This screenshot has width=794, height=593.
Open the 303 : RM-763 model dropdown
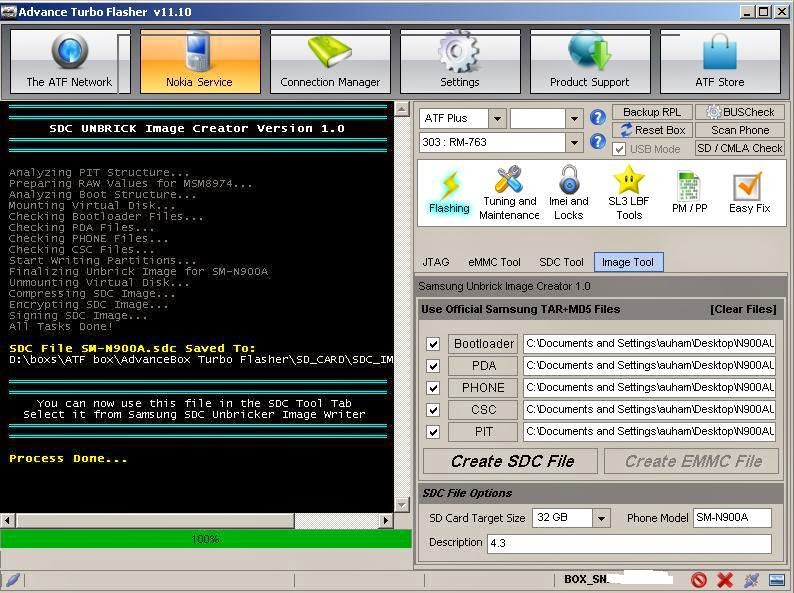point(574,143)
